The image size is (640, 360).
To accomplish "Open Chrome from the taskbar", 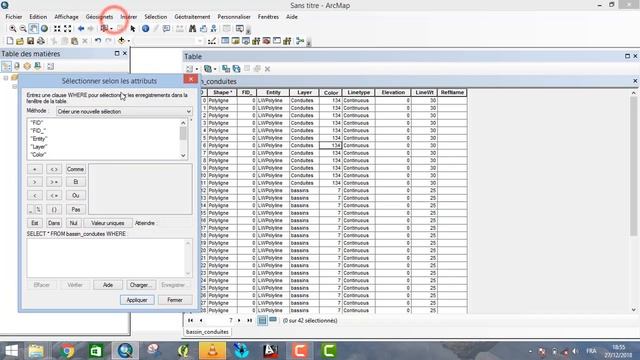I will pos(68,351).
